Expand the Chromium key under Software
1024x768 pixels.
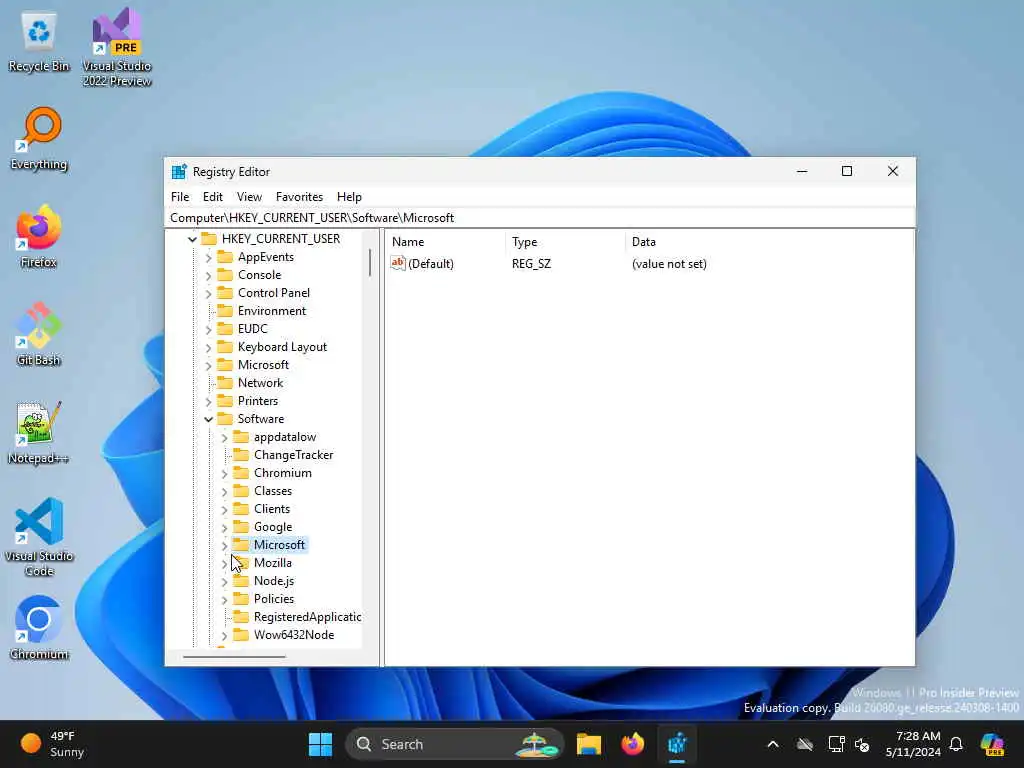pos(225,473)
